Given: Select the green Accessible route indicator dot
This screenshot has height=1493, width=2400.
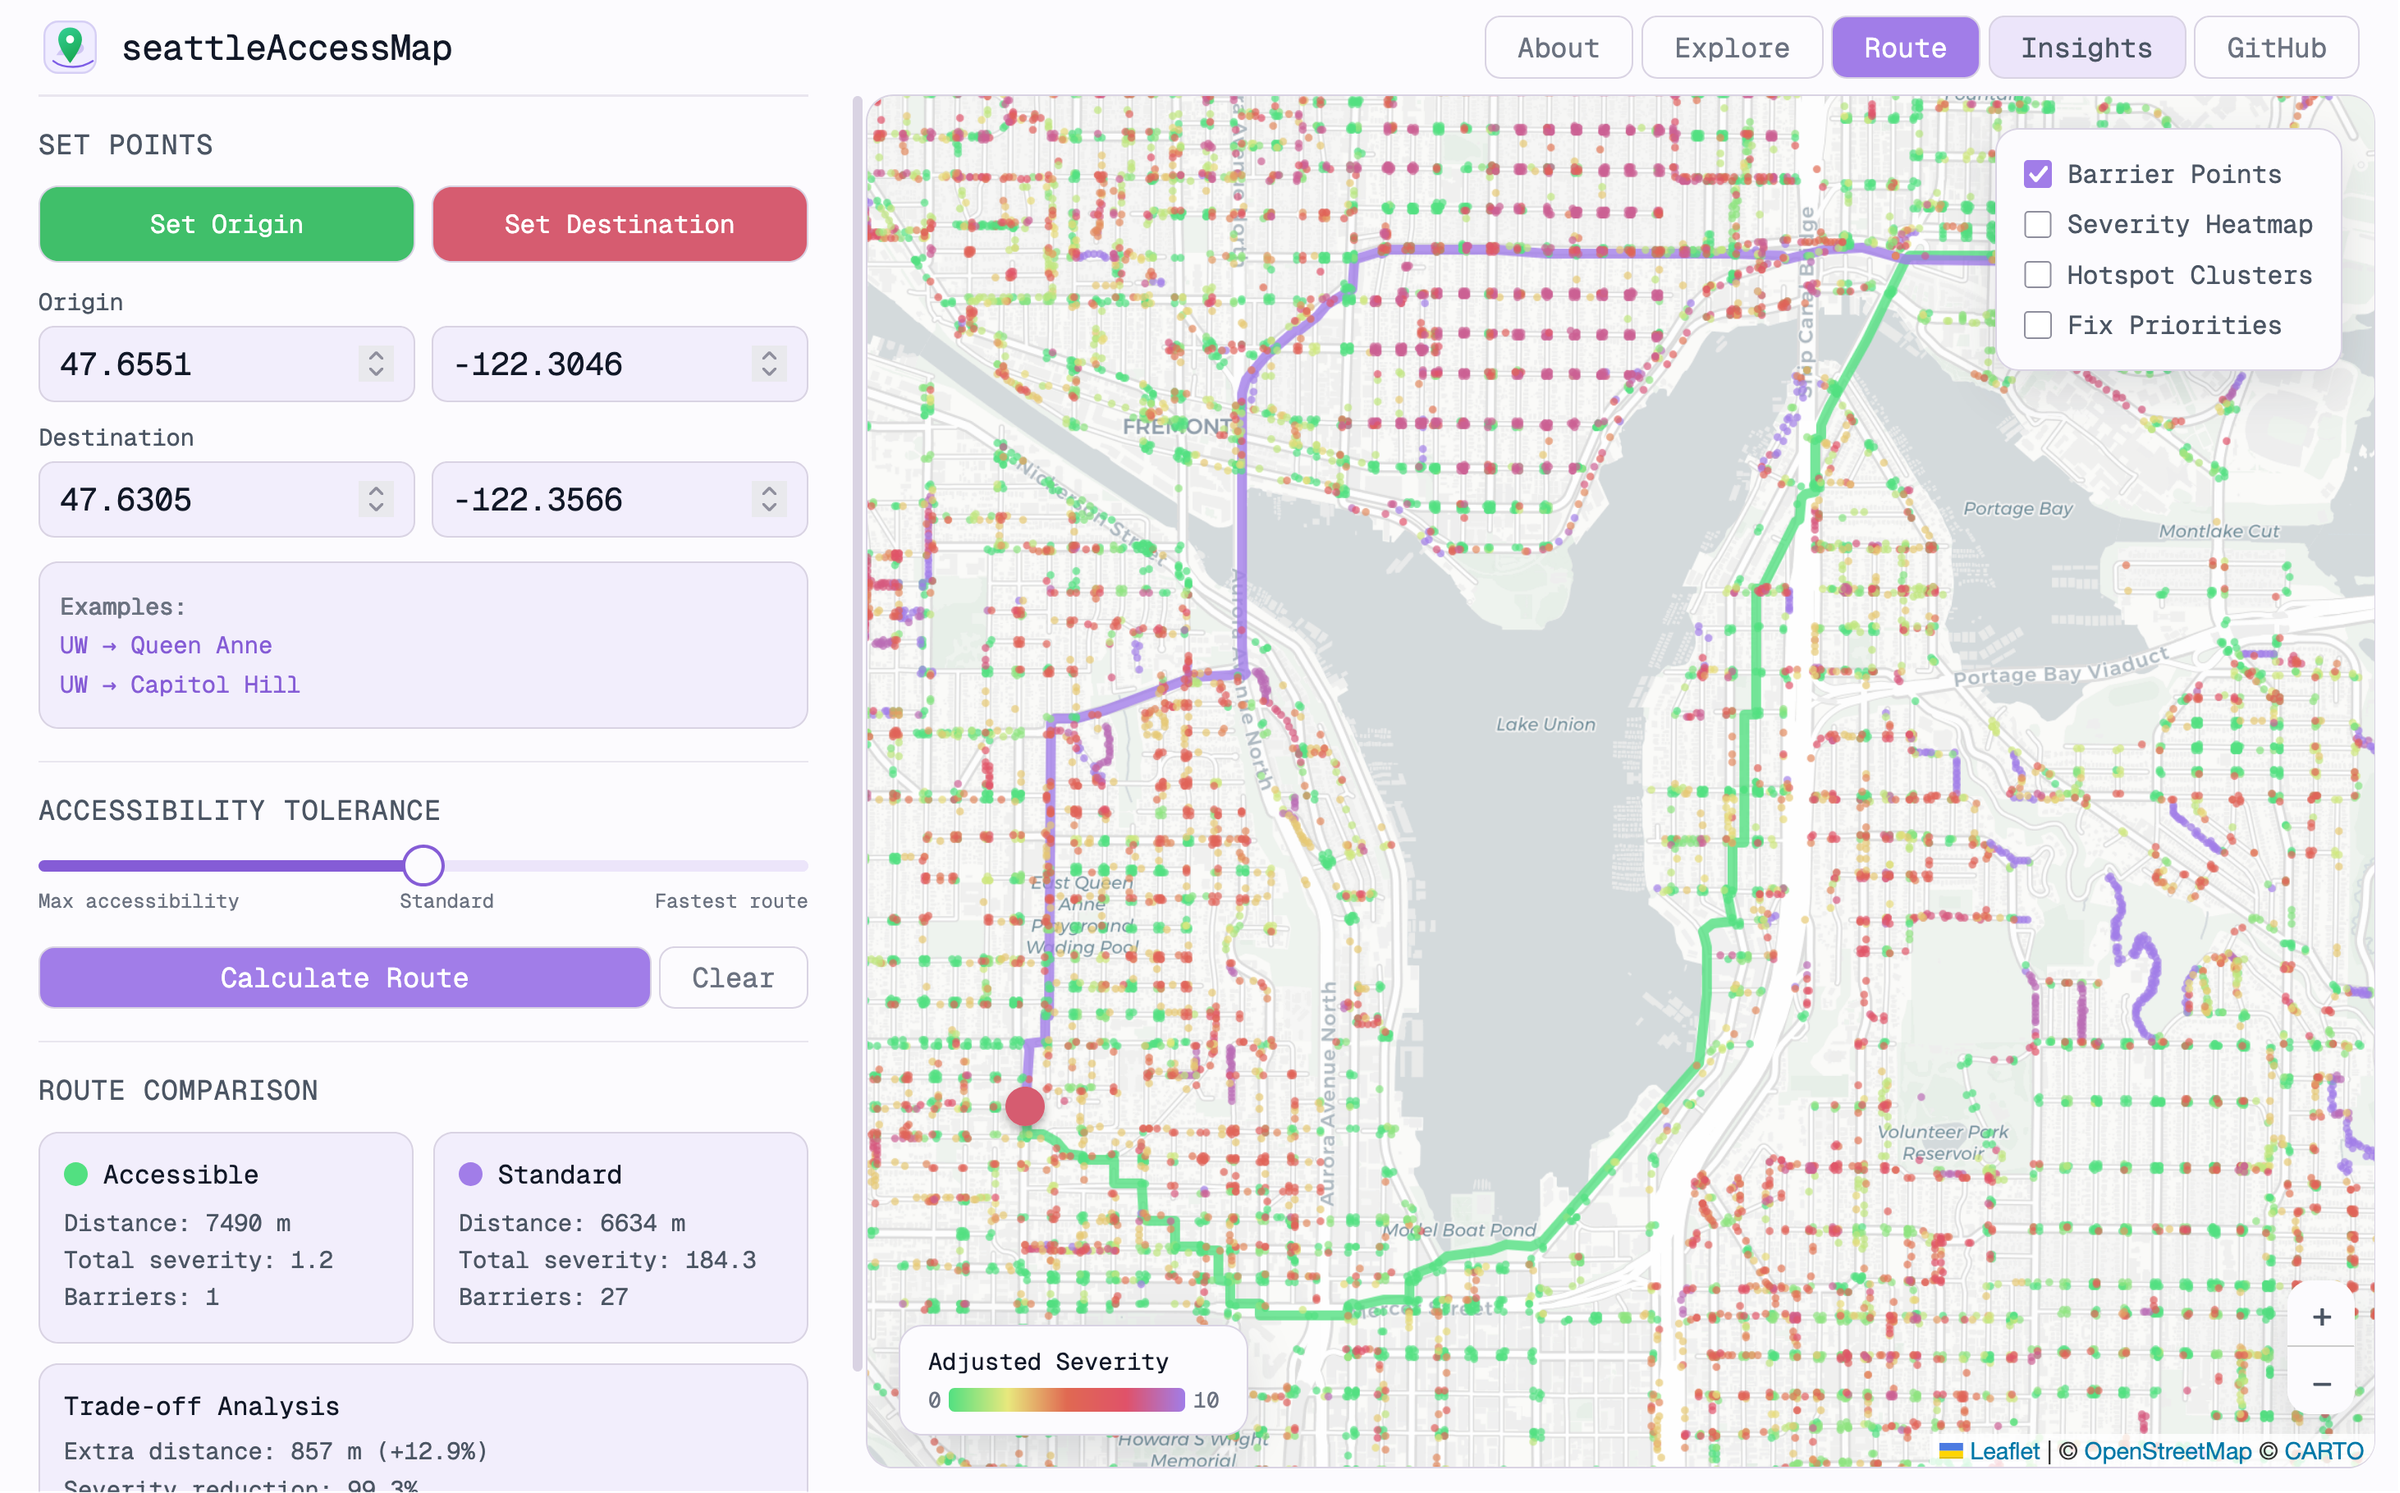Looking at the screenshot, I should (77, 1174).
